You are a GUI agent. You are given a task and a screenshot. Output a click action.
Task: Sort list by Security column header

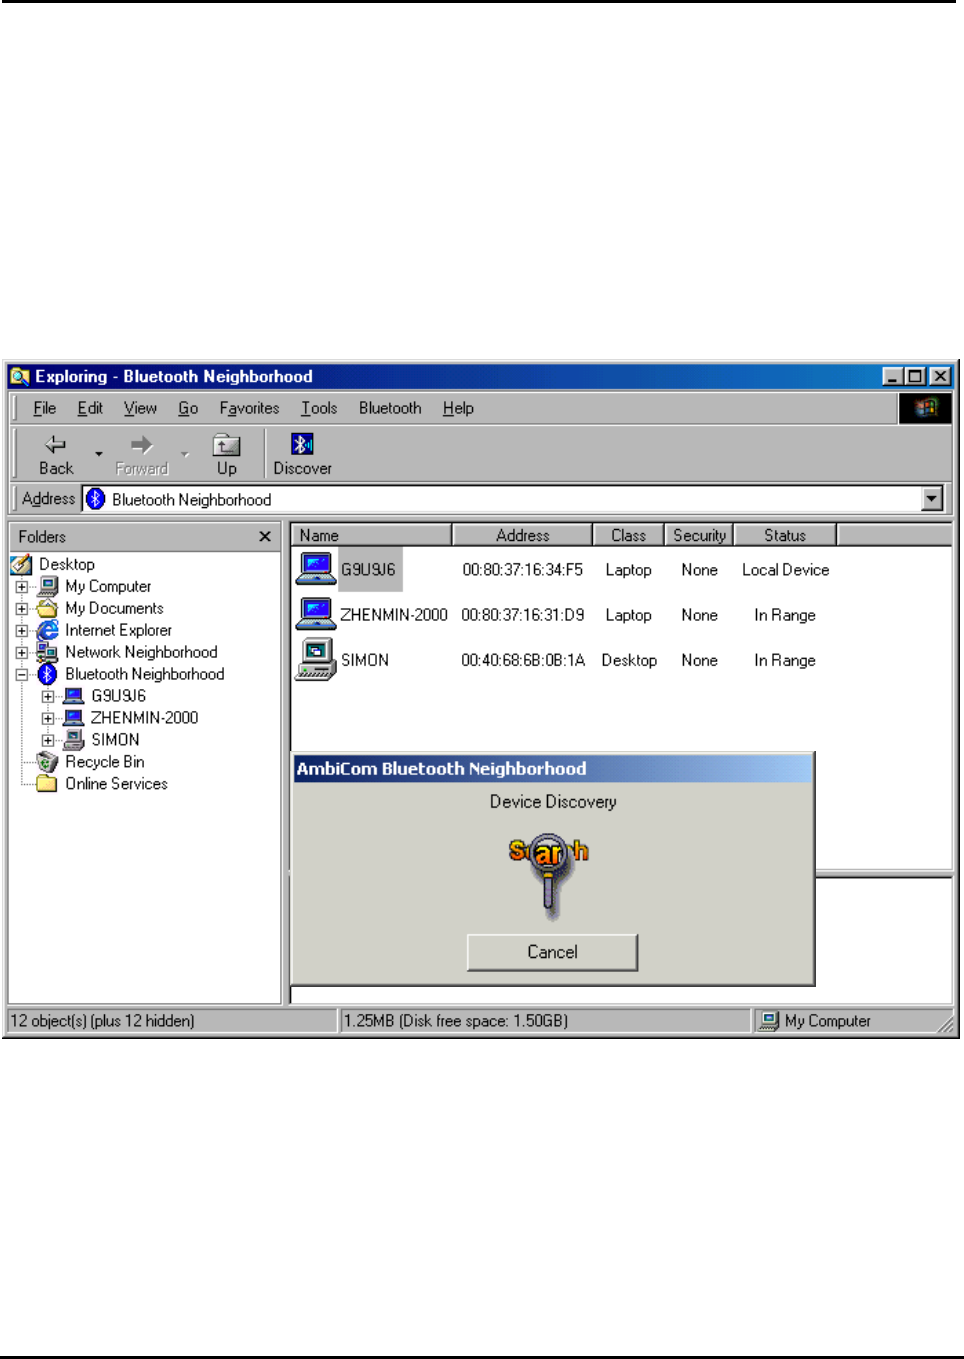pos(699,536)
